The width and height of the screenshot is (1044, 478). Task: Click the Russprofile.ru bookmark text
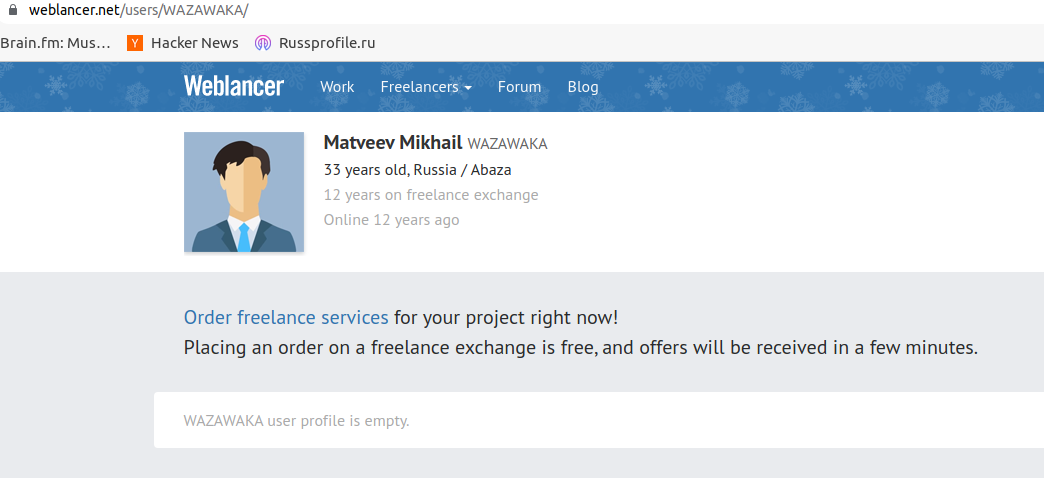327,43
